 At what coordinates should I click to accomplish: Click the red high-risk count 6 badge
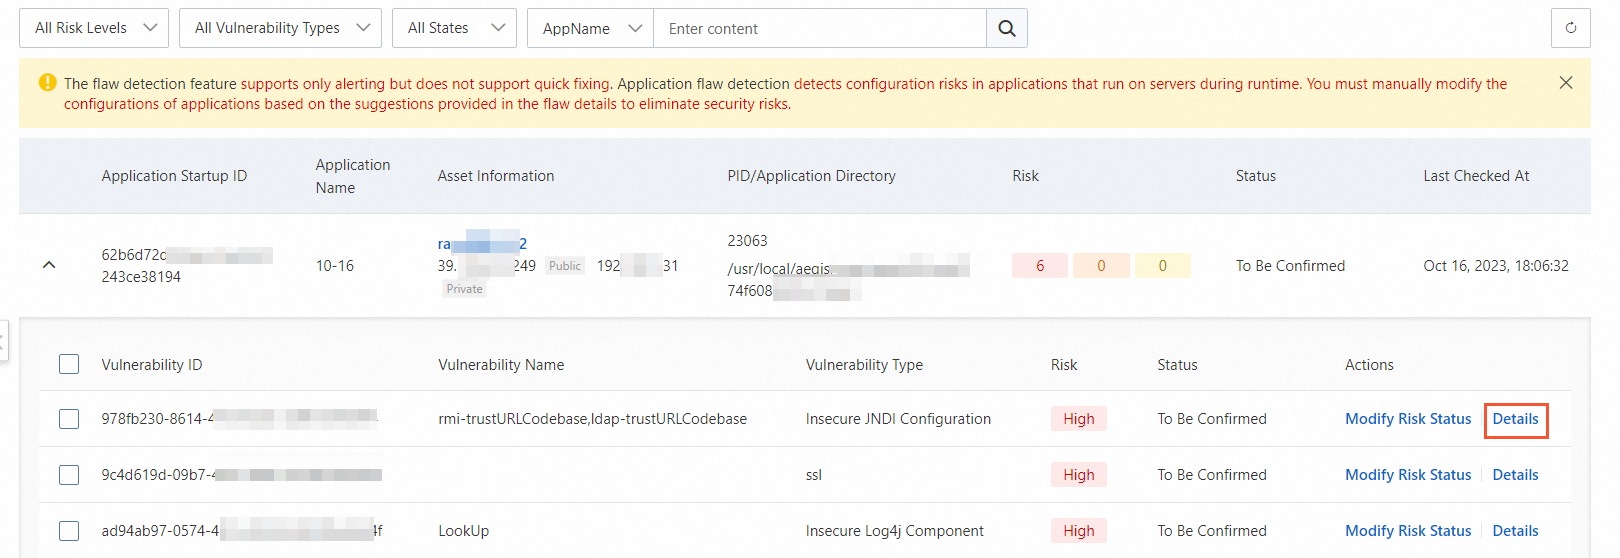click(1040, 266)
